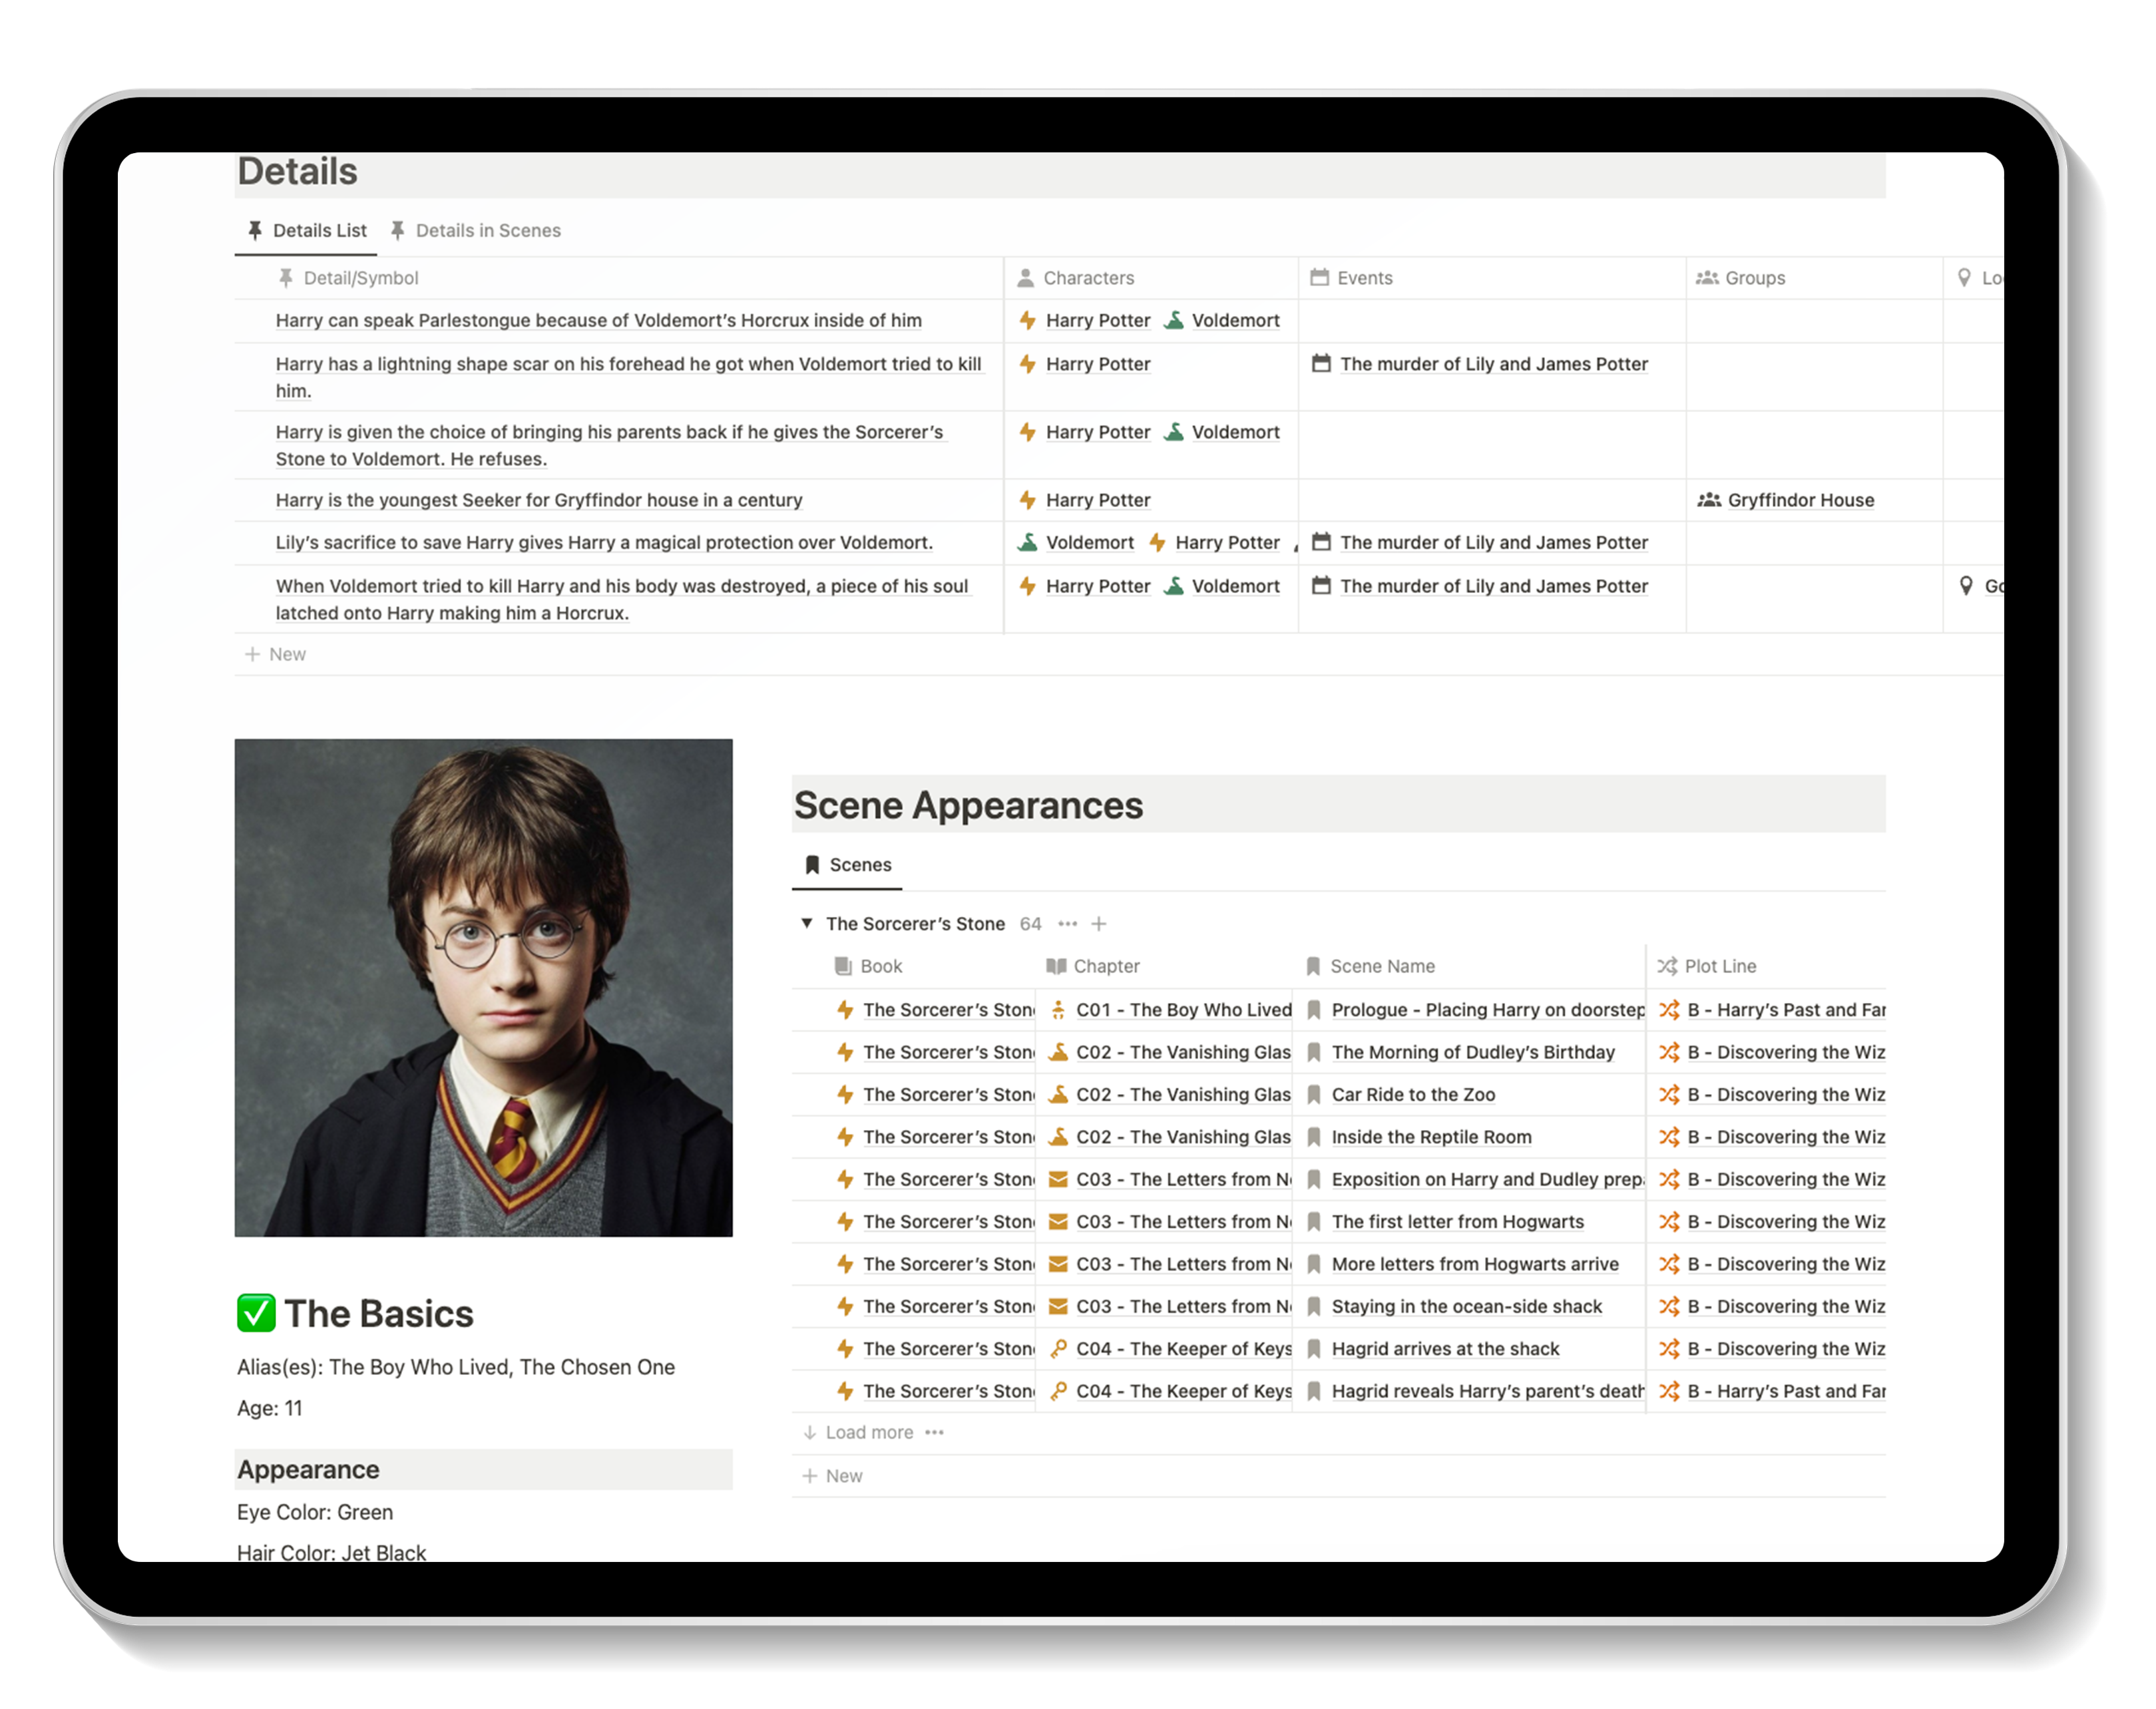
Task: Click the Harry Potter portrait image
Action: pos(483,988)
